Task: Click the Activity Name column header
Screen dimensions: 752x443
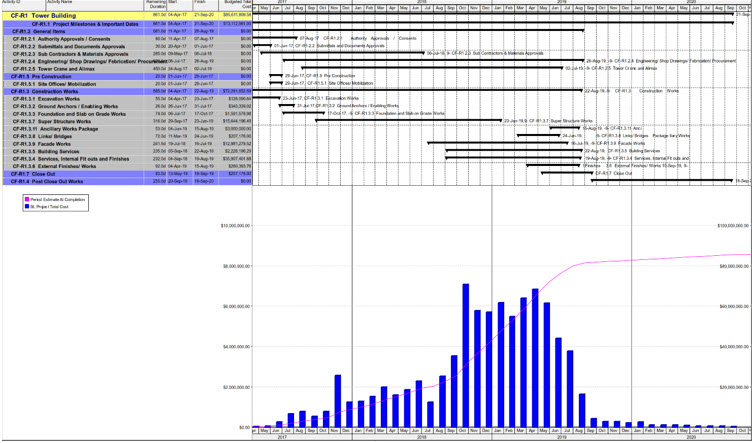Action: coord(95,5)
